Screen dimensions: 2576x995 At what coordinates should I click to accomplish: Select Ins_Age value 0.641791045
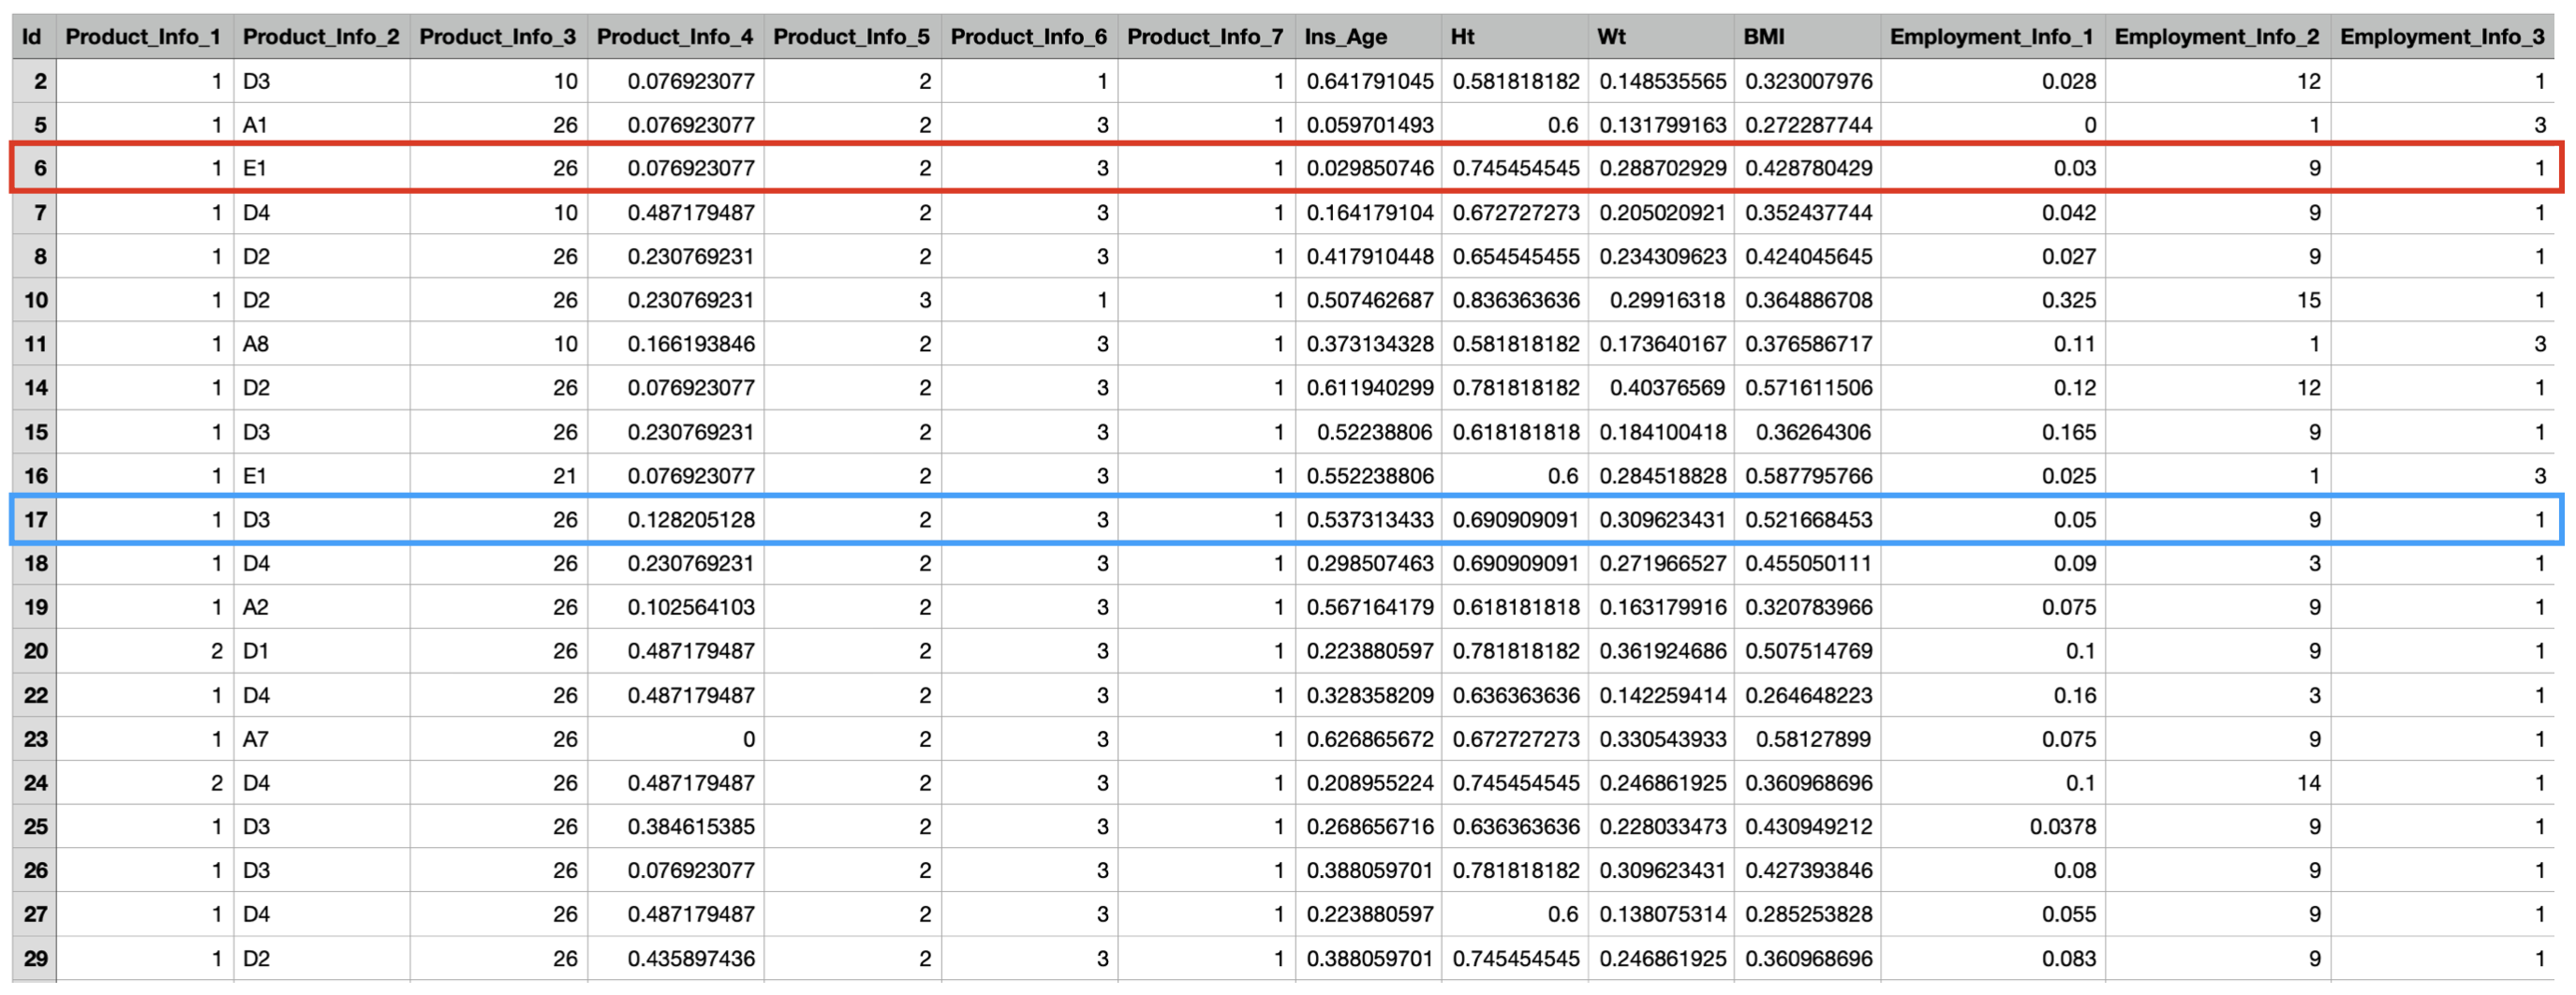1369,81
